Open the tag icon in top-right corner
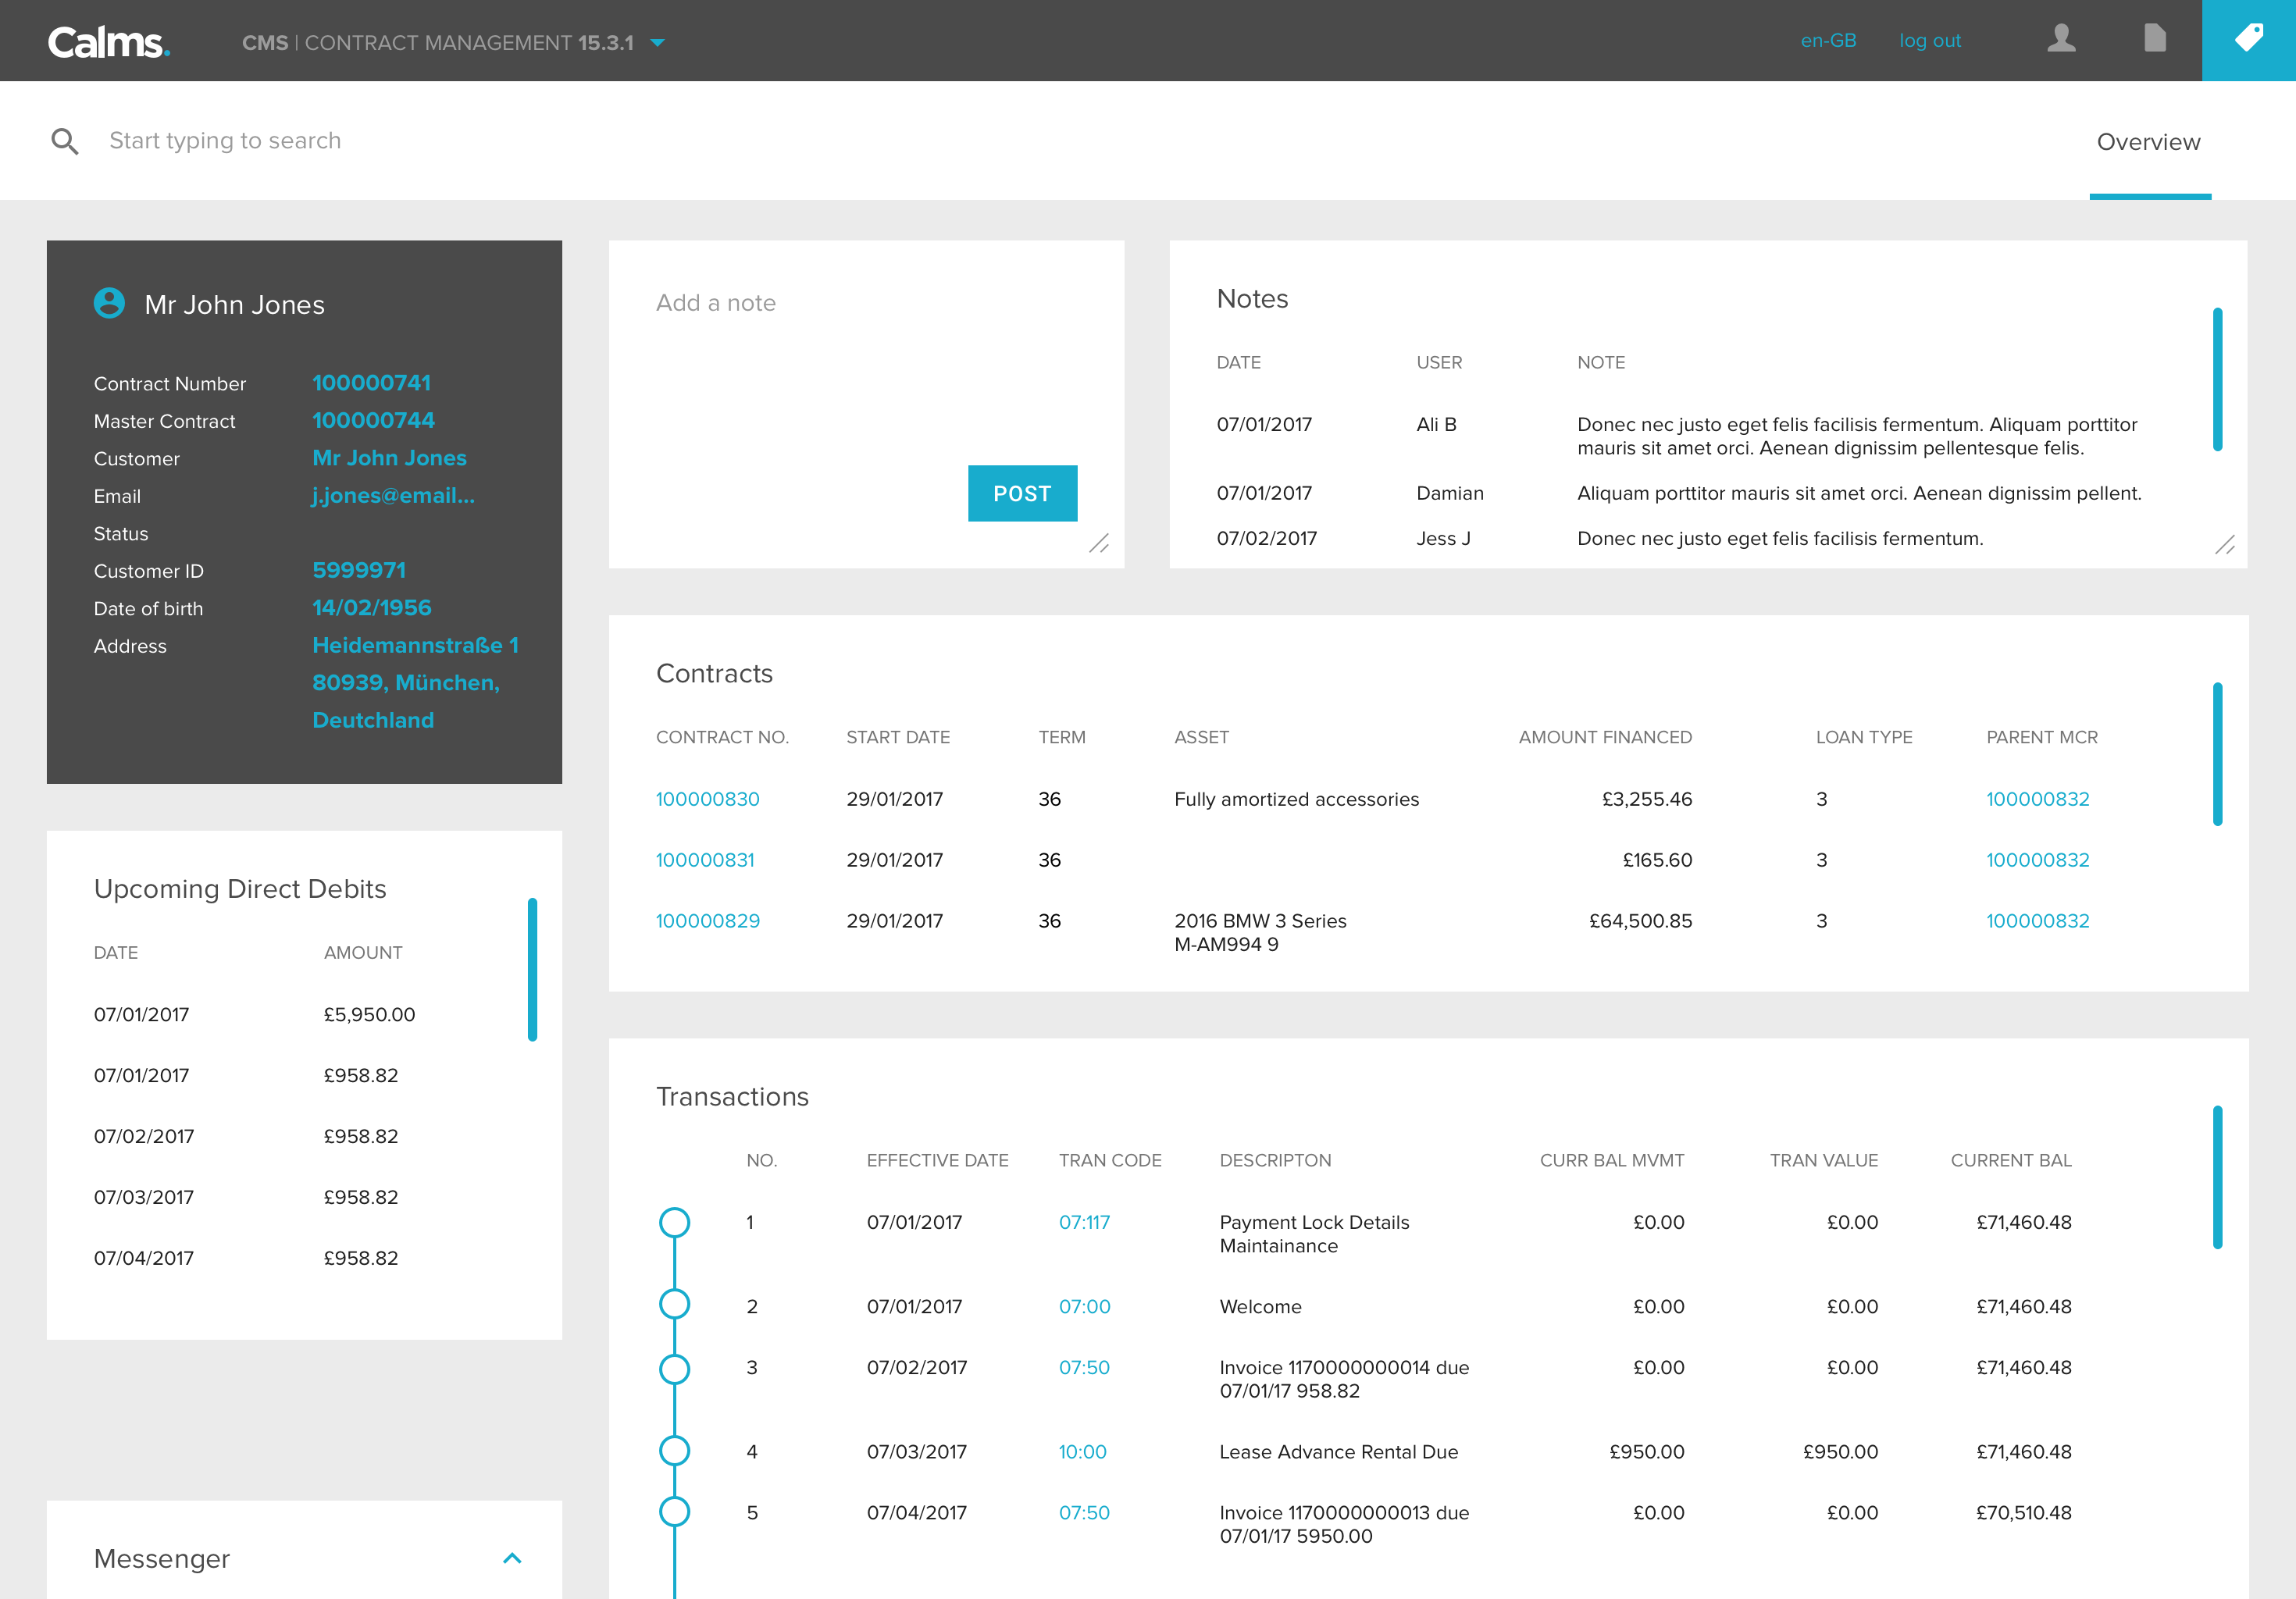This screenshot has height=1599, width=2296. (x=2248, y=40)
